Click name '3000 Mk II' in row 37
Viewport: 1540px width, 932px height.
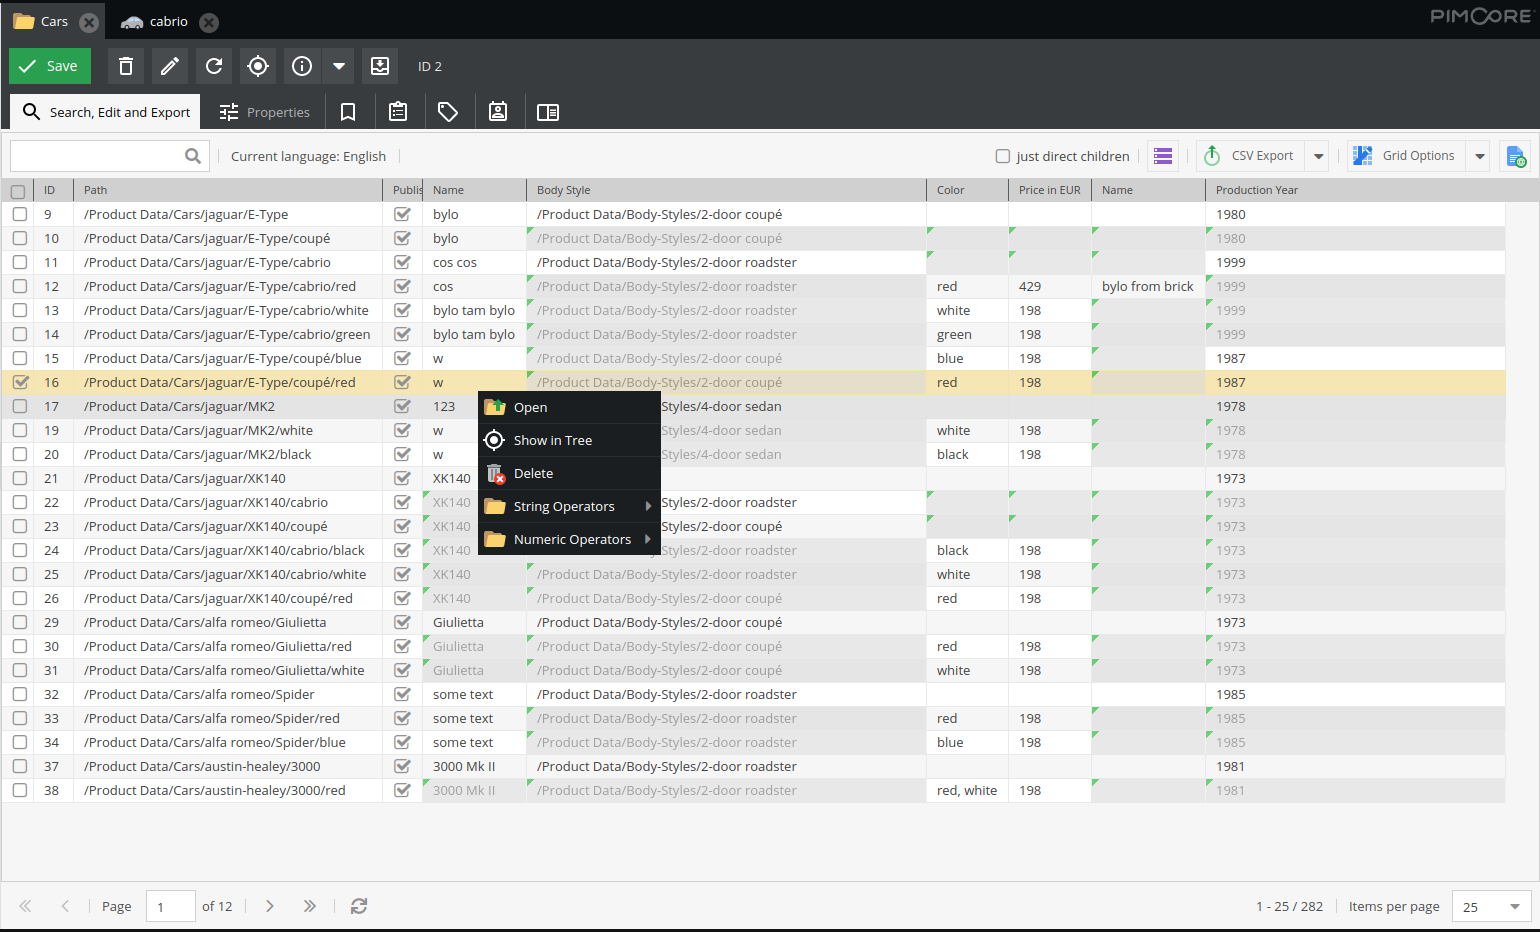click(x=464, y=766)
